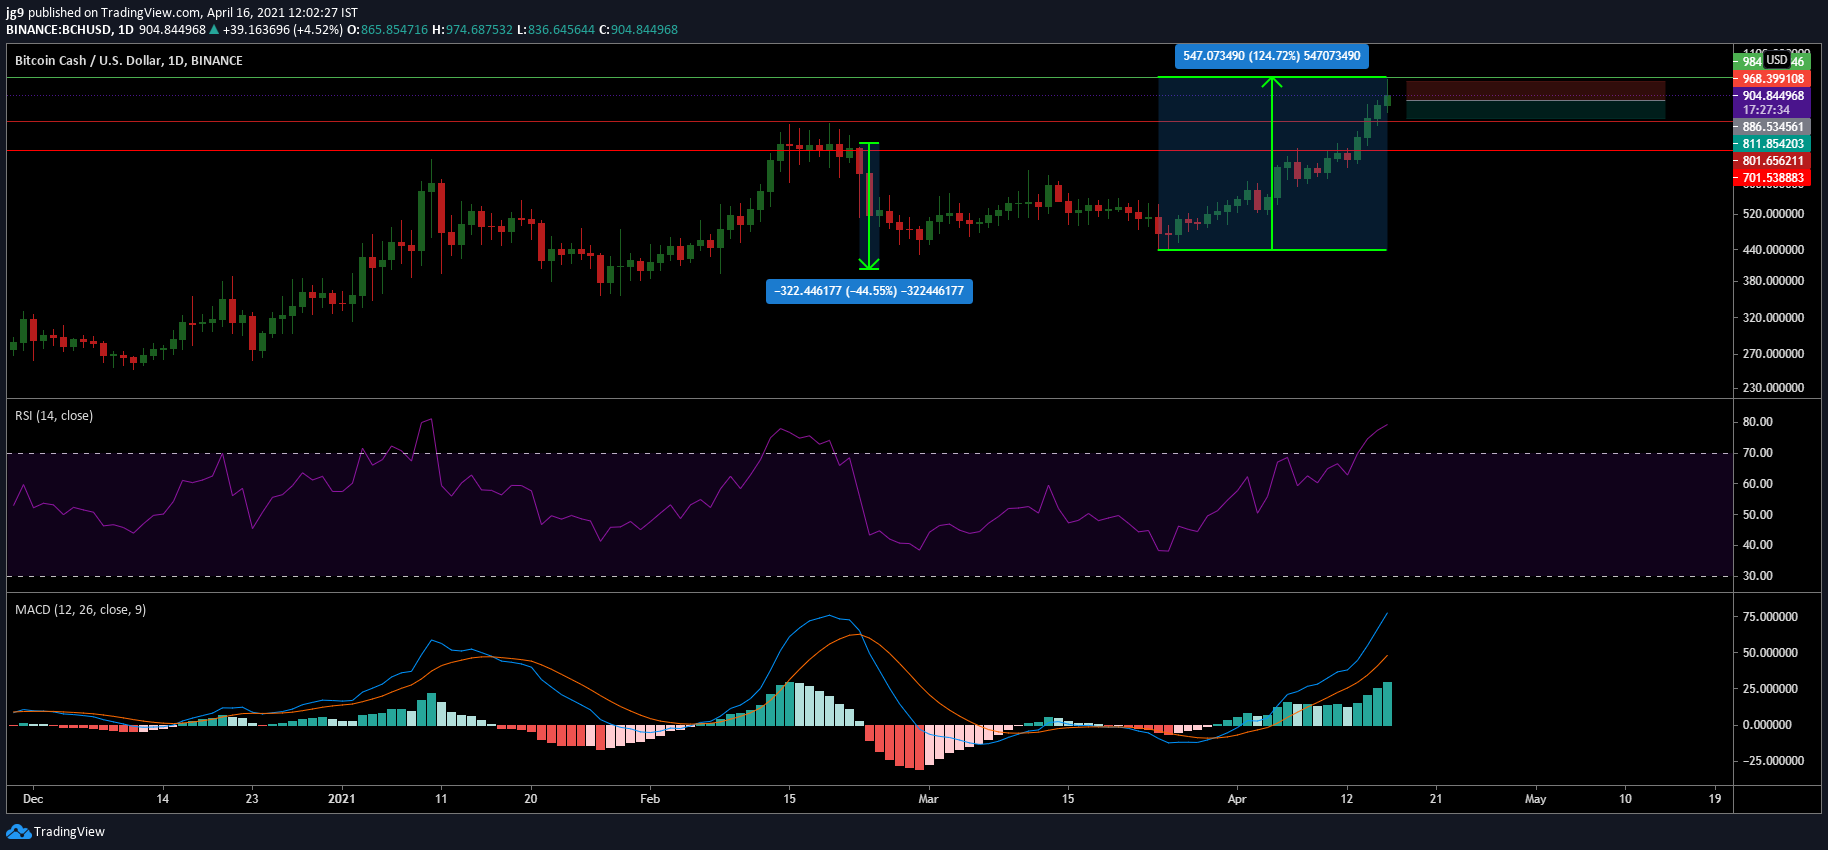Screen dimensions: 1828x850
Task: Click the Feb label on time axis
Action: click(650, 799)
